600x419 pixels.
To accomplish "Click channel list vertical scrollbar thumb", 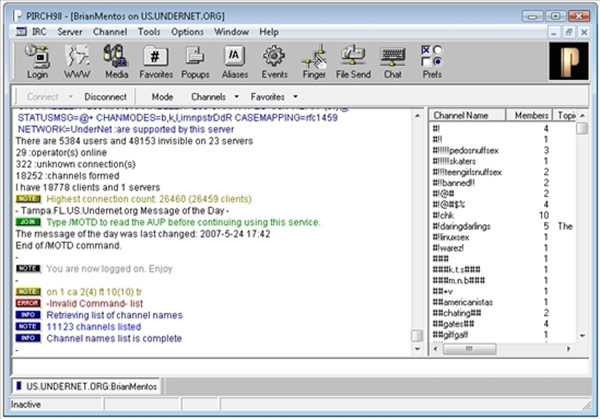I will [x=582, y=128].
